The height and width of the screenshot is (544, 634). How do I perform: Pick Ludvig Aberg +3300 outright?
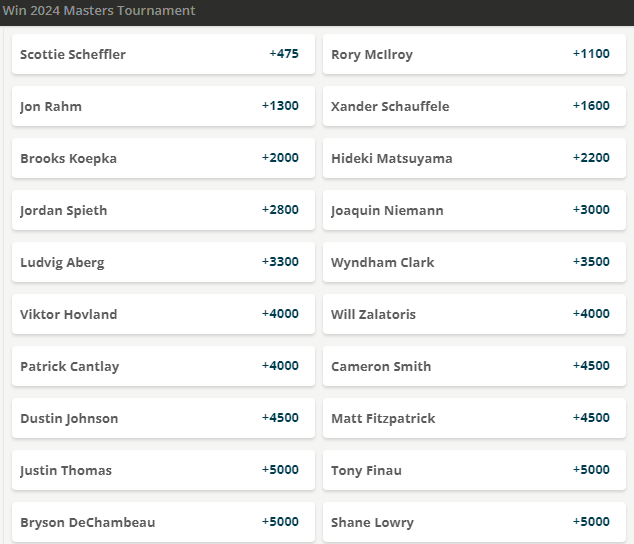click(x=163, y=262)
